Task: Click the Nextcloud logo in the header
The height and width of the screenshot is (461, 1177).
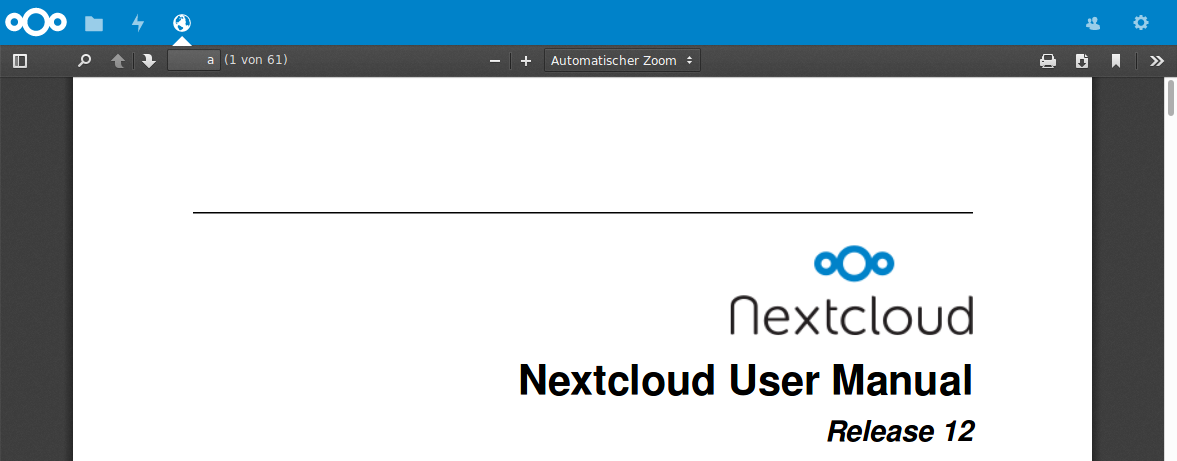Action: click(36, 22)
